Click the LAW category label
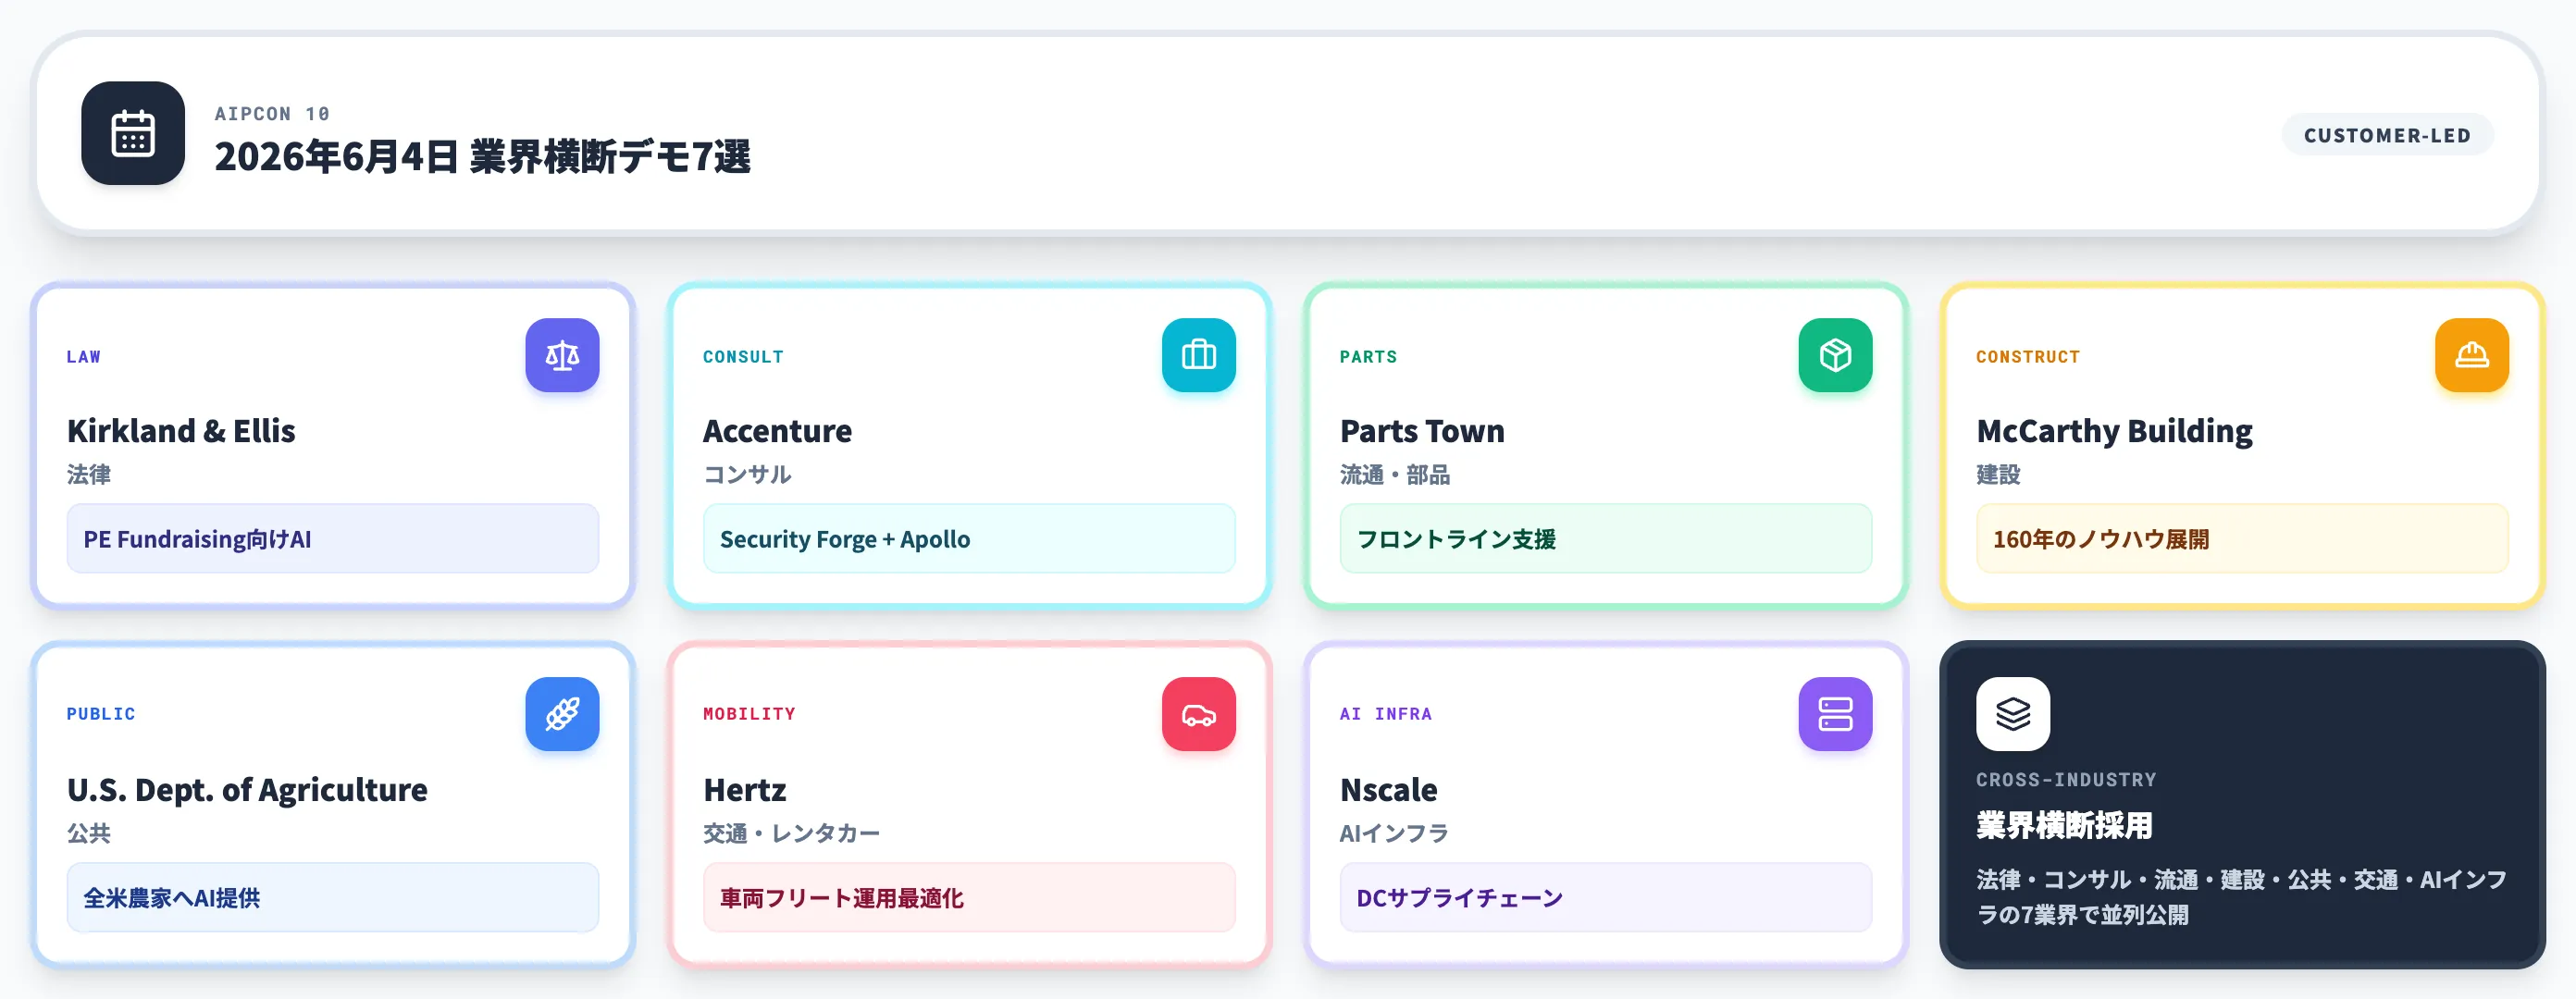 pyautogui.click(x=84, y=357)
